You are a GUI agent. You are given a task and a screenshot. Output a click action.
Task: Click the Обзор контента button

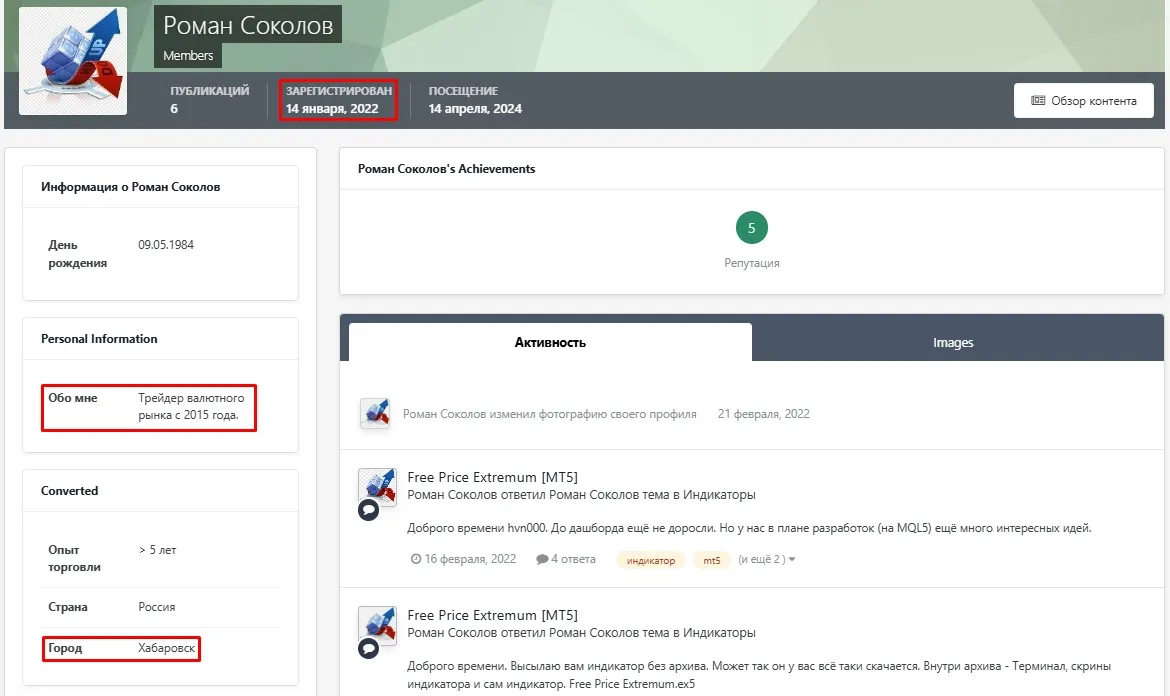(1083, 101)
